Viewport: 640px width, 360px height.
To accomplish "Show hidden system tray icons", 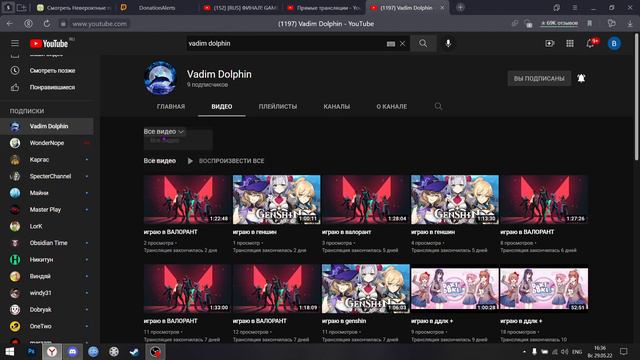I will pyautogui.click(x=524, y=351).
